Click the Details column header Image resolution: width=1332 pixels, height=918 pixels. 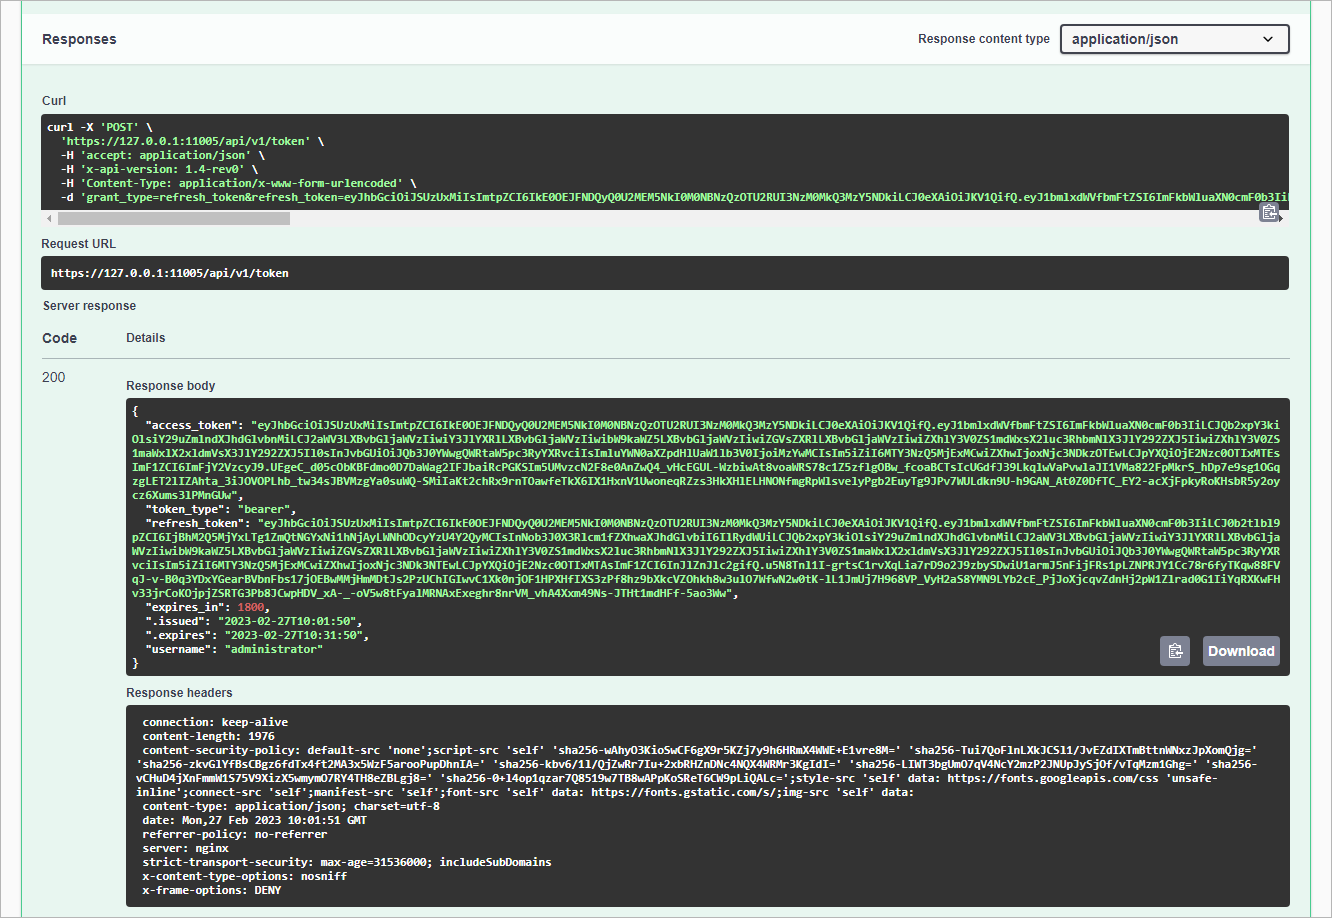tap(146, 338)
